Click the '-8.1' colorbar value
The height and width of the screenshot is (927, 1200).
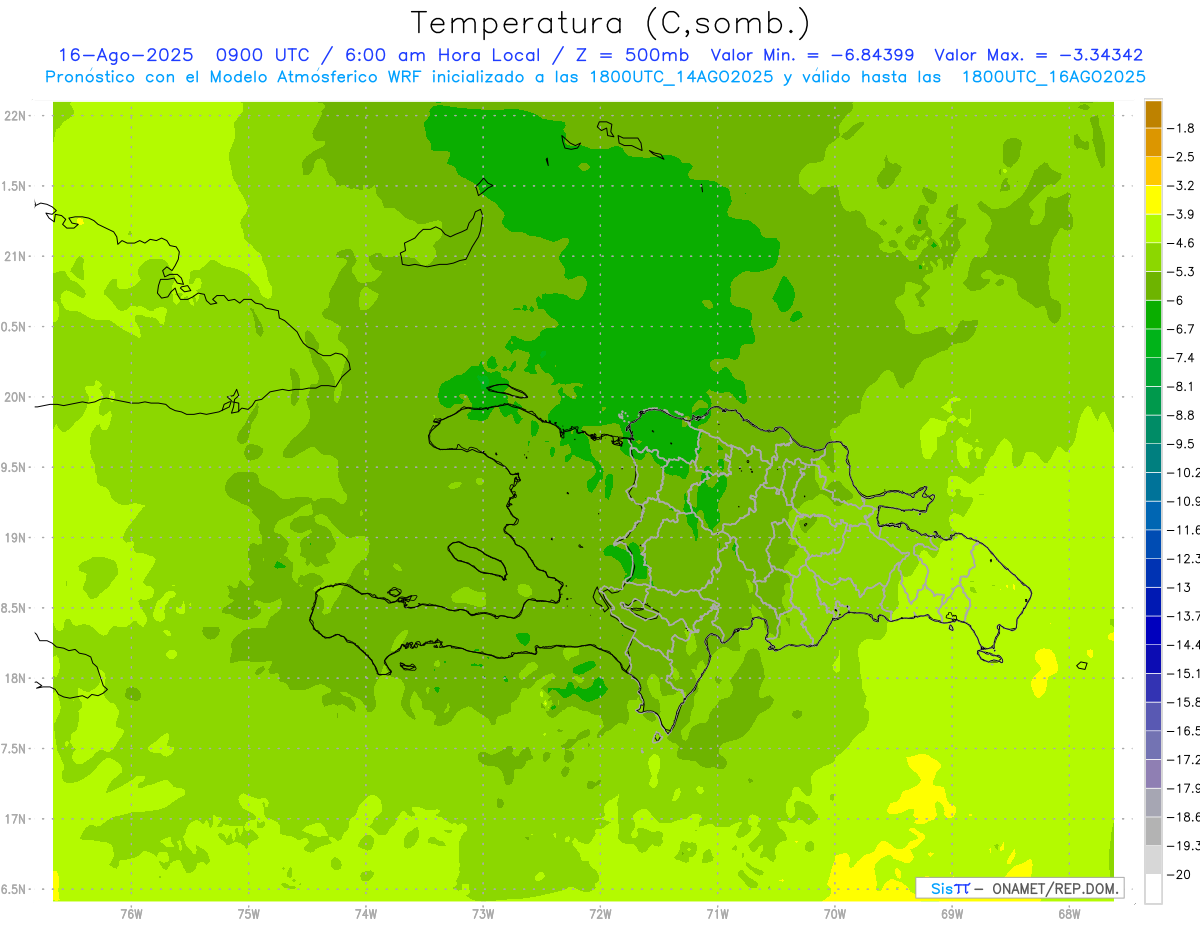point(1181,386)
